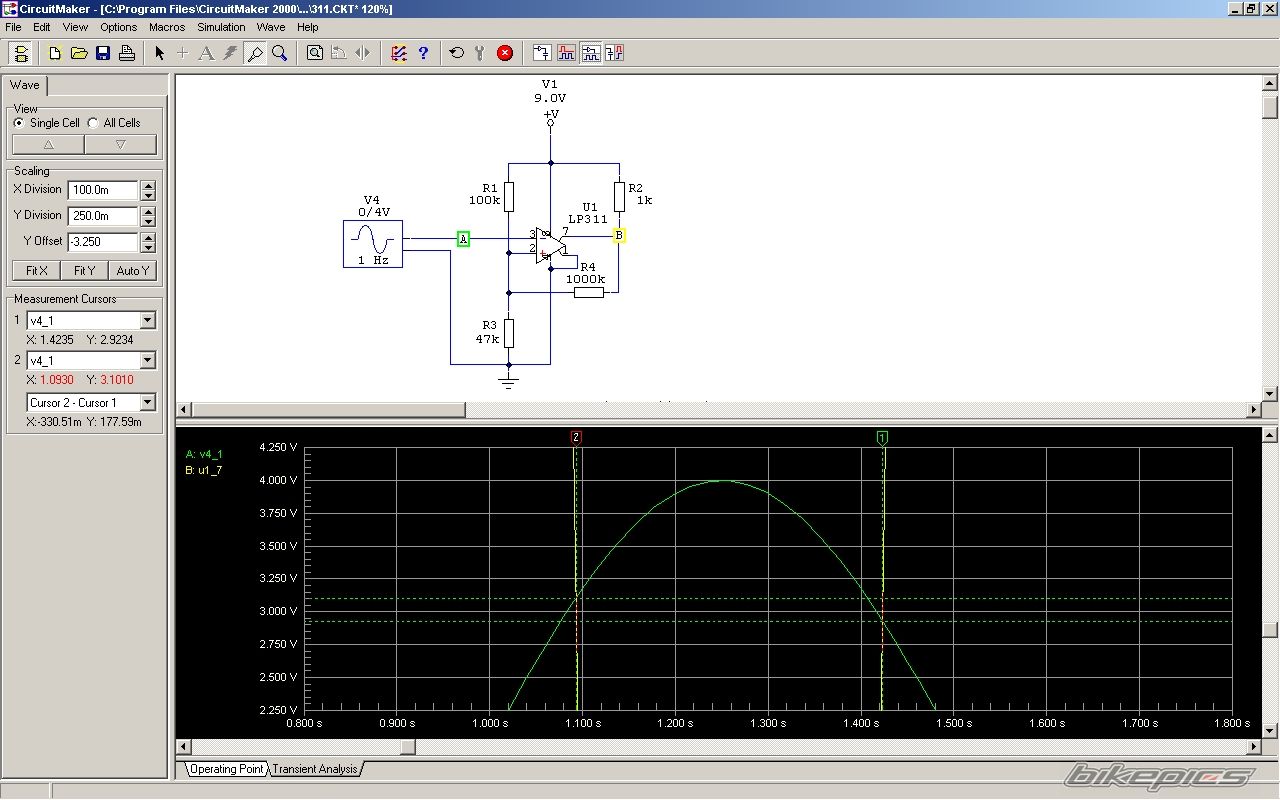
Task: Click the down triangle view button
Action: [x=120, y=144]
